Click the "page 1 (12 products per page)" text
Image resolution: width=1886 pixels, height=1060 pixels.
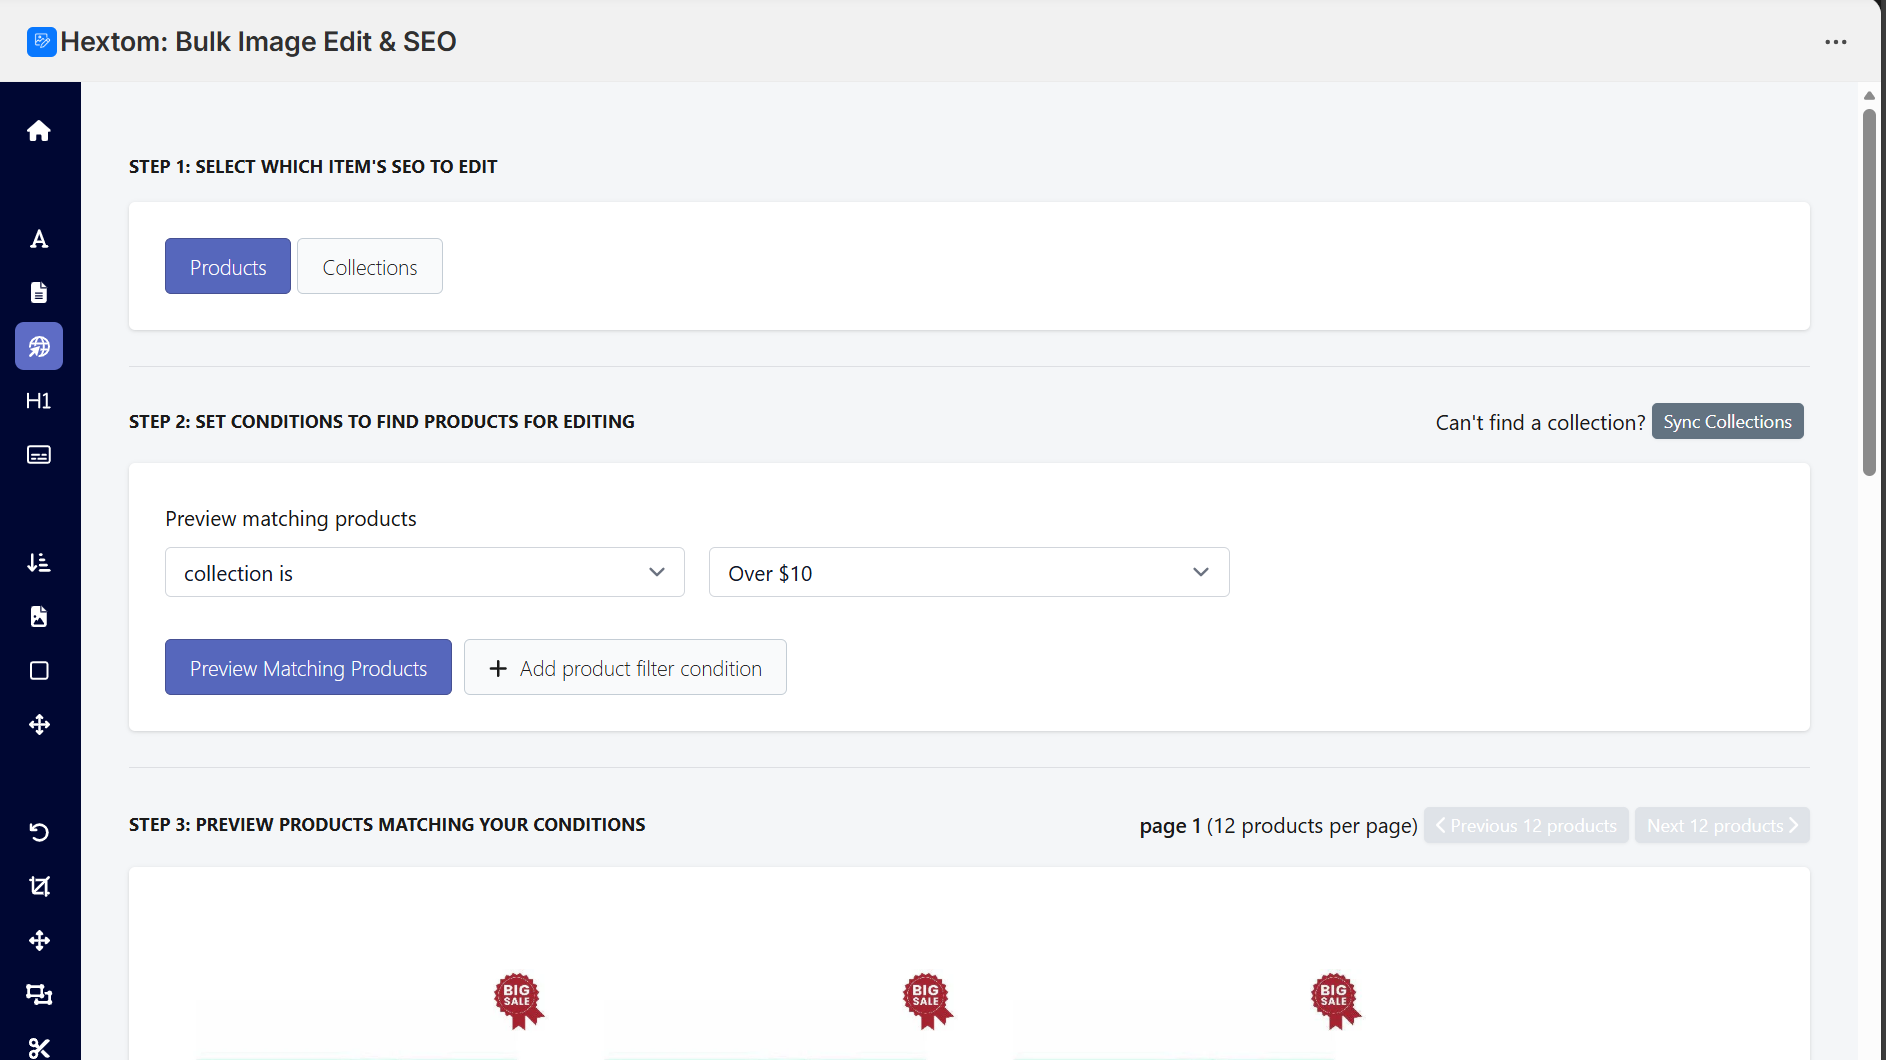click(1279, 826)
